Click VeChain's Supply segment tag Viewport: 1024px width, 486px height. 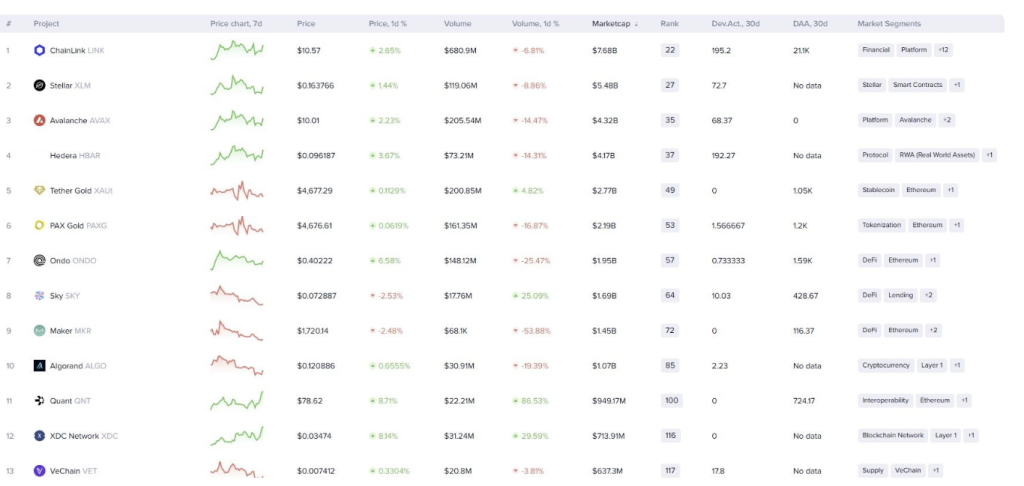click(872, 470)
